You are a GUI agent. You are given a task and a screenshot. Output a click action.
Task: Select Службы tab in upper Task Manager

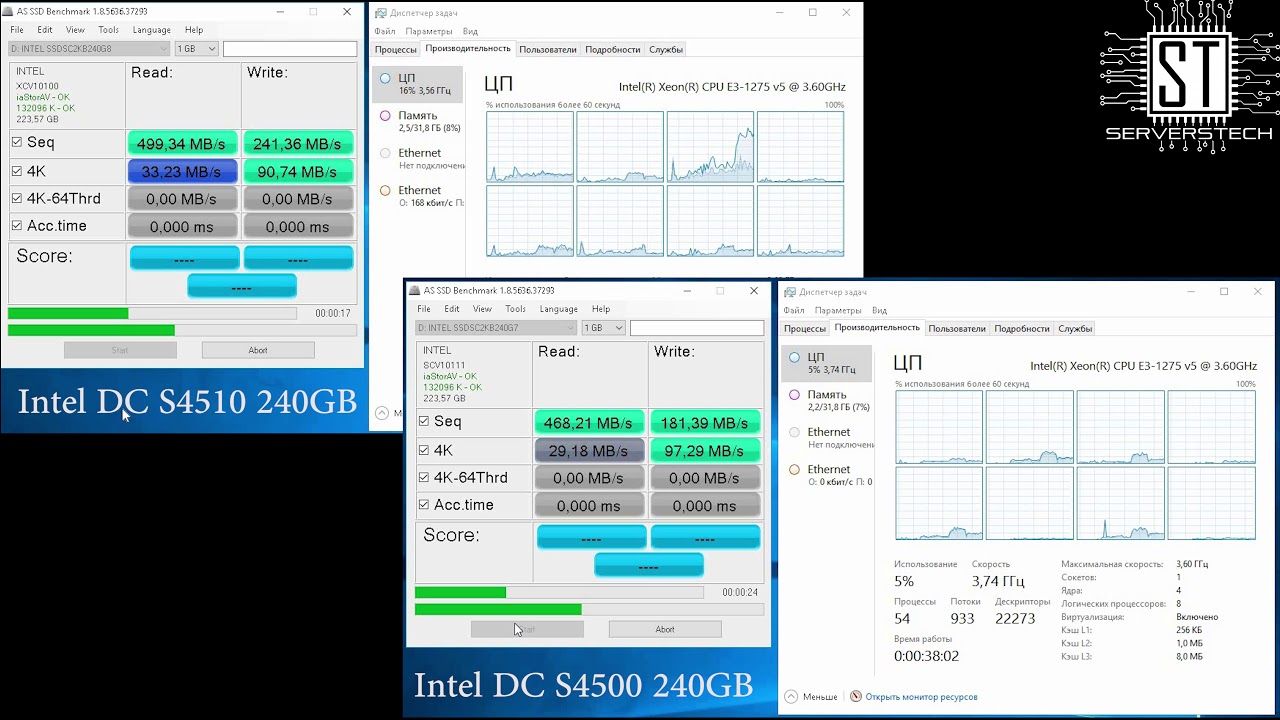pos(666,49)
